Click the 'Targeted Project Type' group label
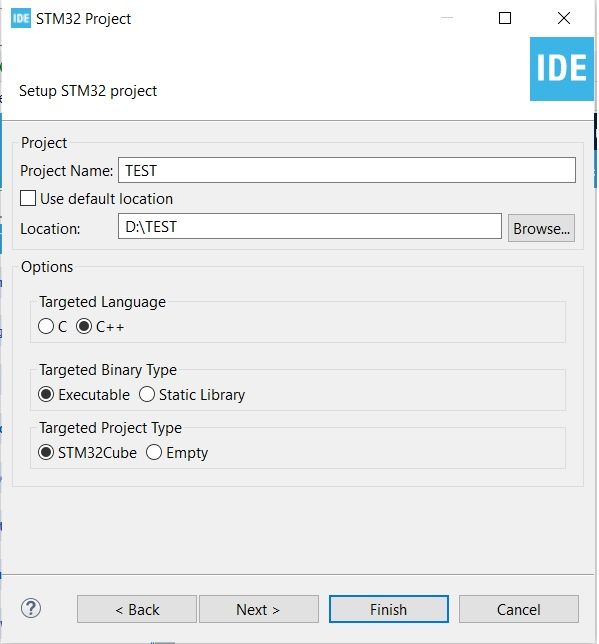The width and height of the screenshot is (599, 644). click(111, 428)
